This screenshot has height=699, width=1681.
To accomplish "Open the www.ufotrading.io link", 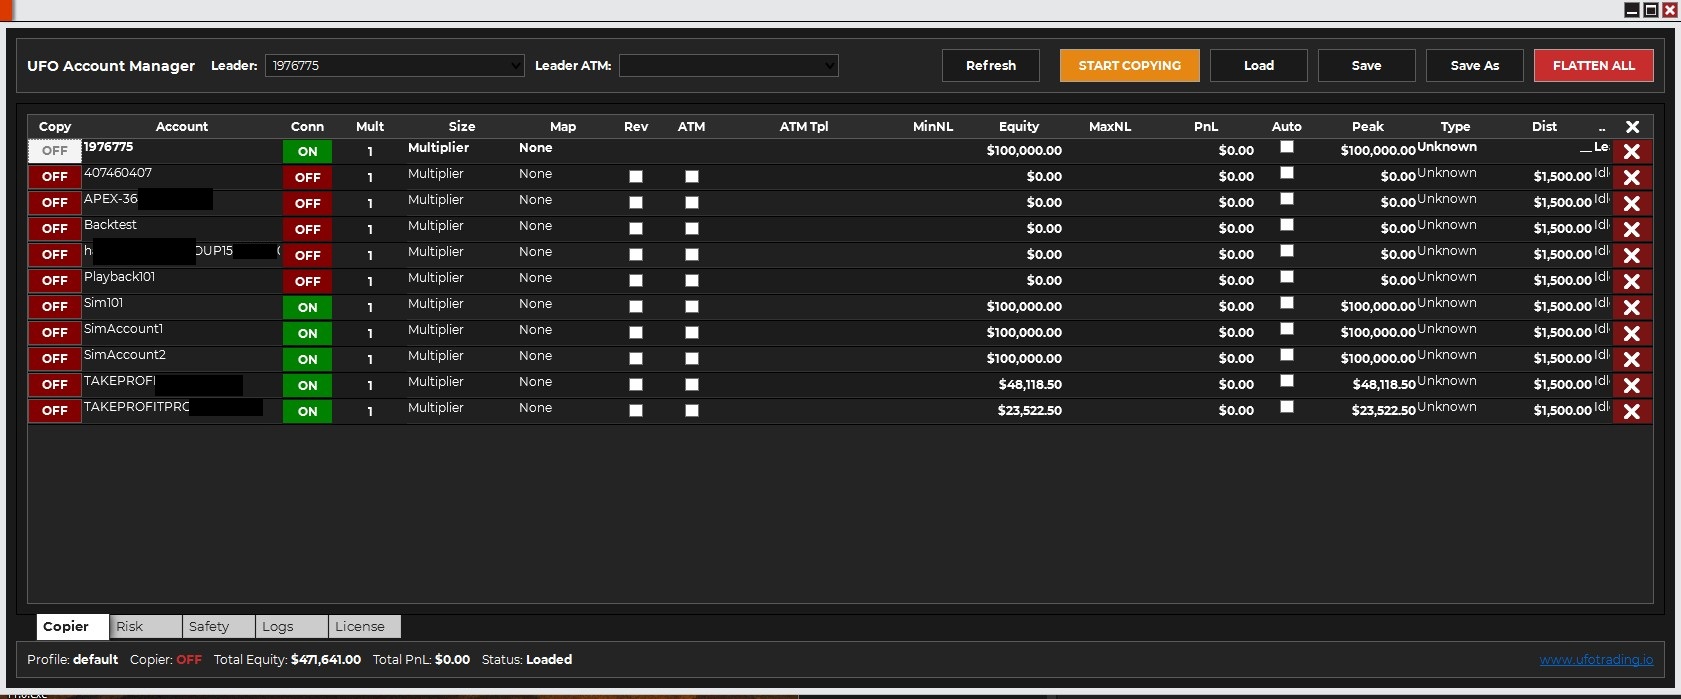I will click(x=1596, y=660).
